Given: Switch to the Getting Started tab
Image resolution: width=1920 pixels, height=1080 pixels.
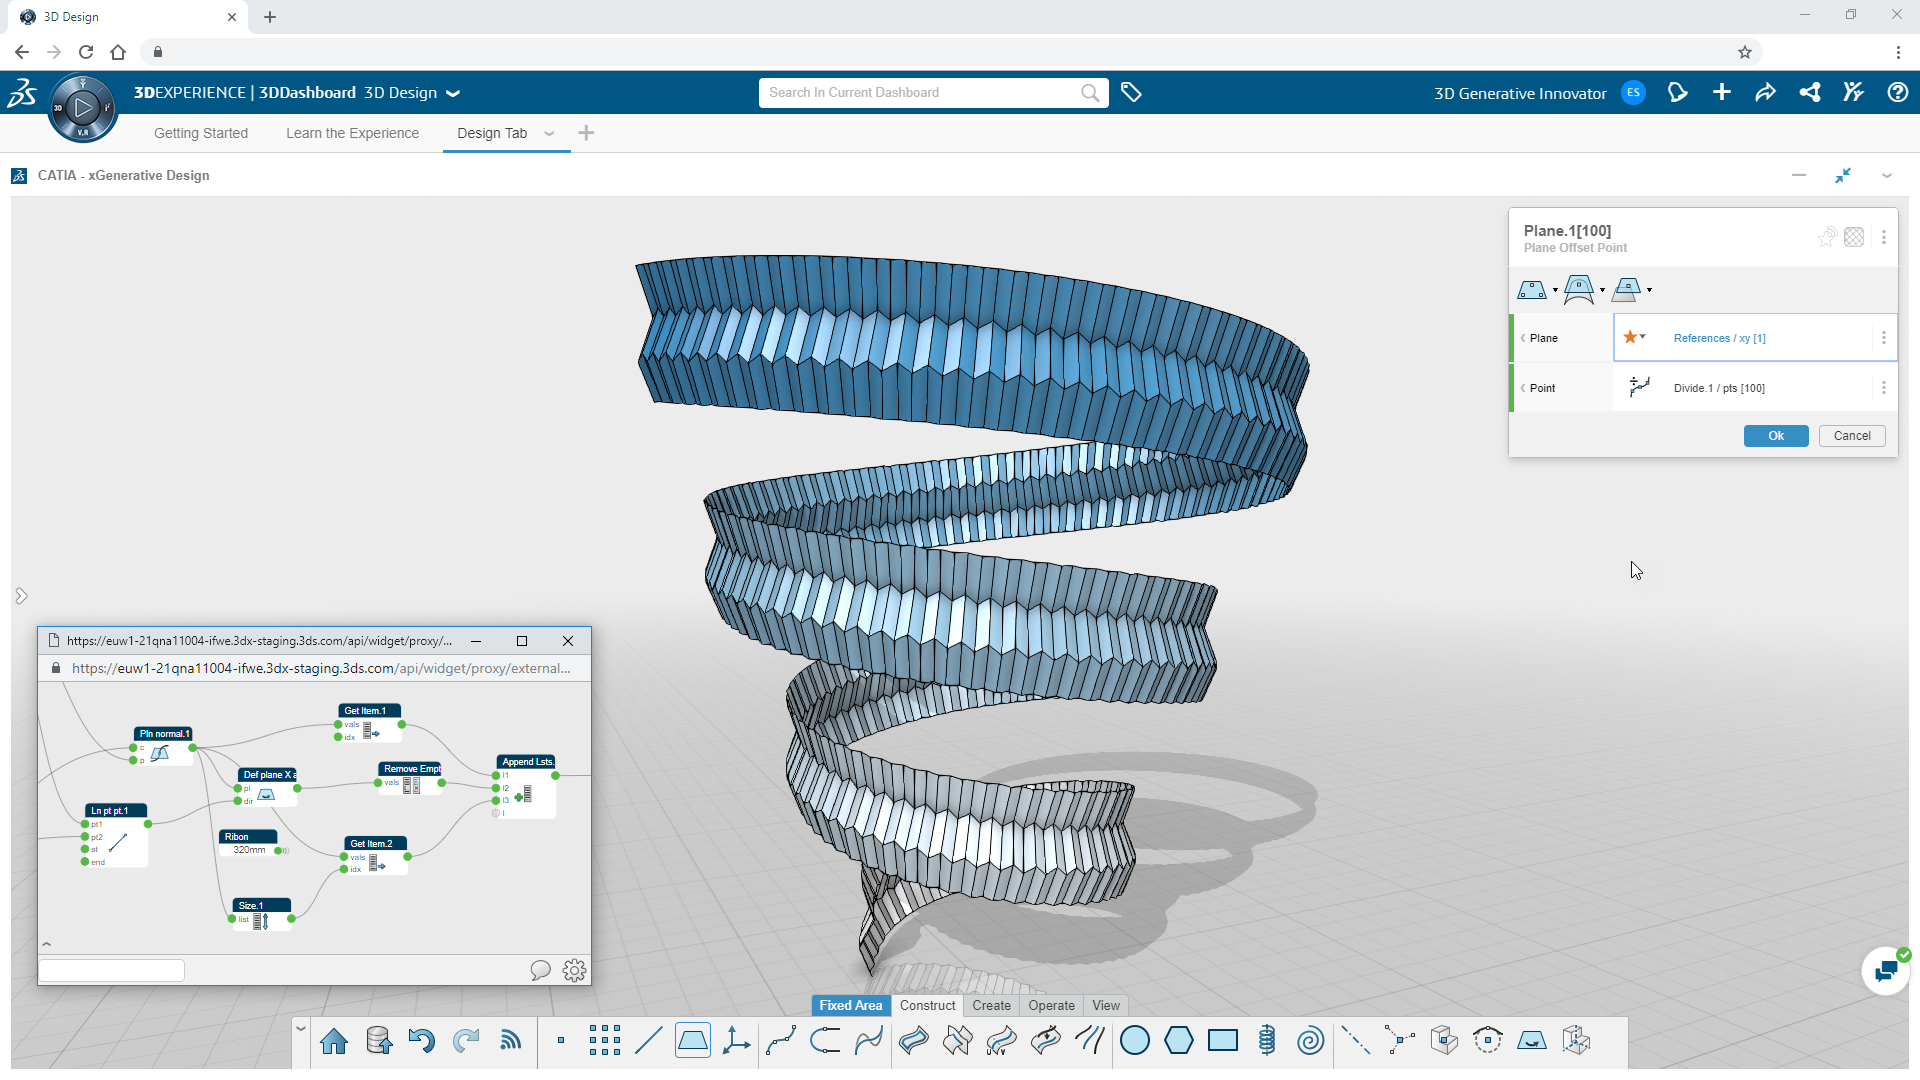Looking at the screenshot, I should coord(201,133).
